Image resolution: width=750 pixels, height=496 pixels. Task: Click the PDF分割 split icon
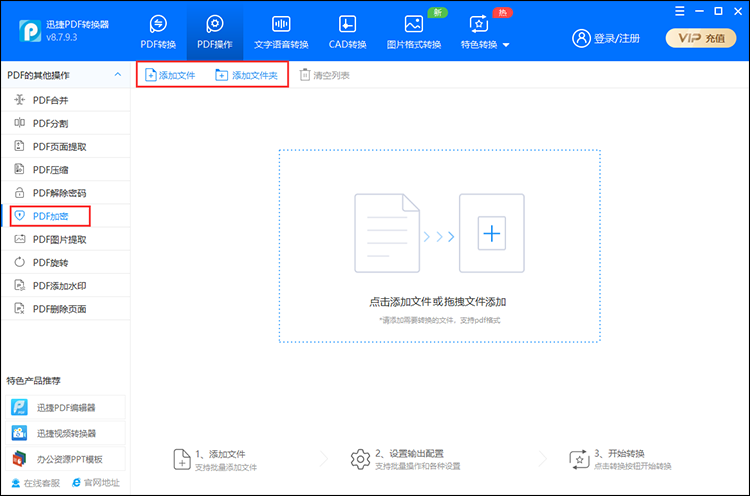pyautogui.click(x=20, y=122)
